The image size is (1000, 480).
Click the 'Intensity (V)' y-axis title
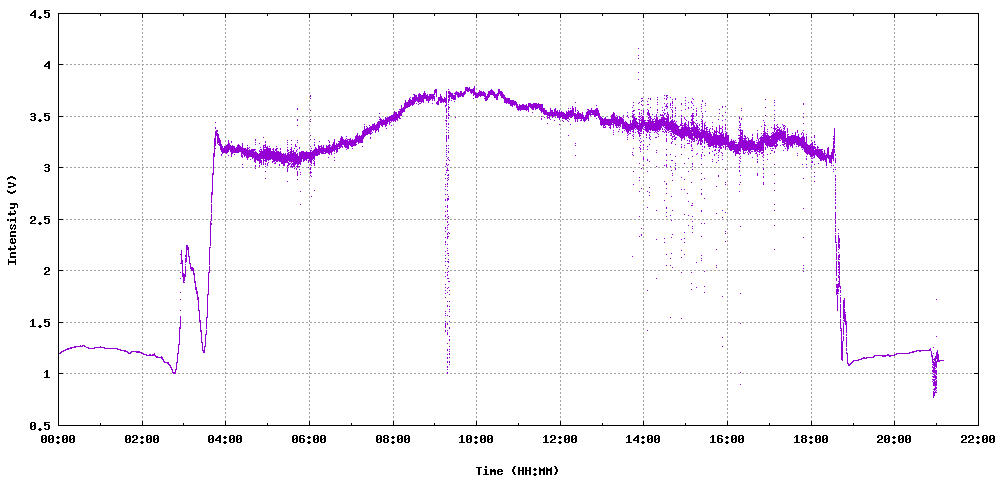(x=11, y=219)
